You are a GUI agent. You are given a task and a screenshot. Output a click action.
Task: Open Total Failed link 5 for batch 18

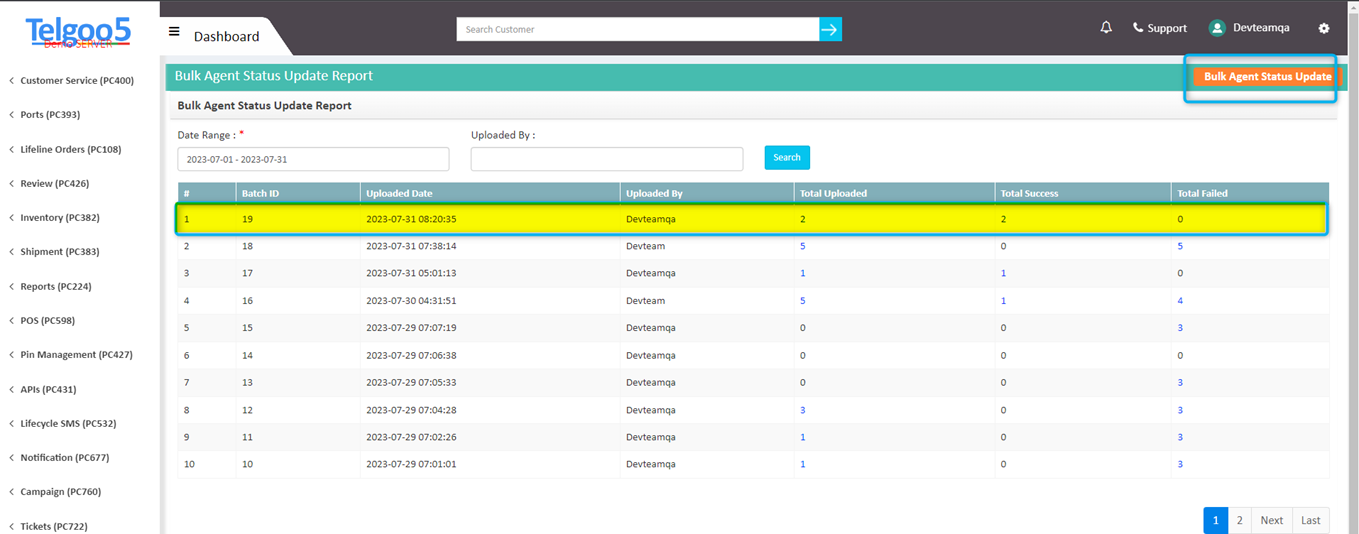click(x=1180, y=246)
